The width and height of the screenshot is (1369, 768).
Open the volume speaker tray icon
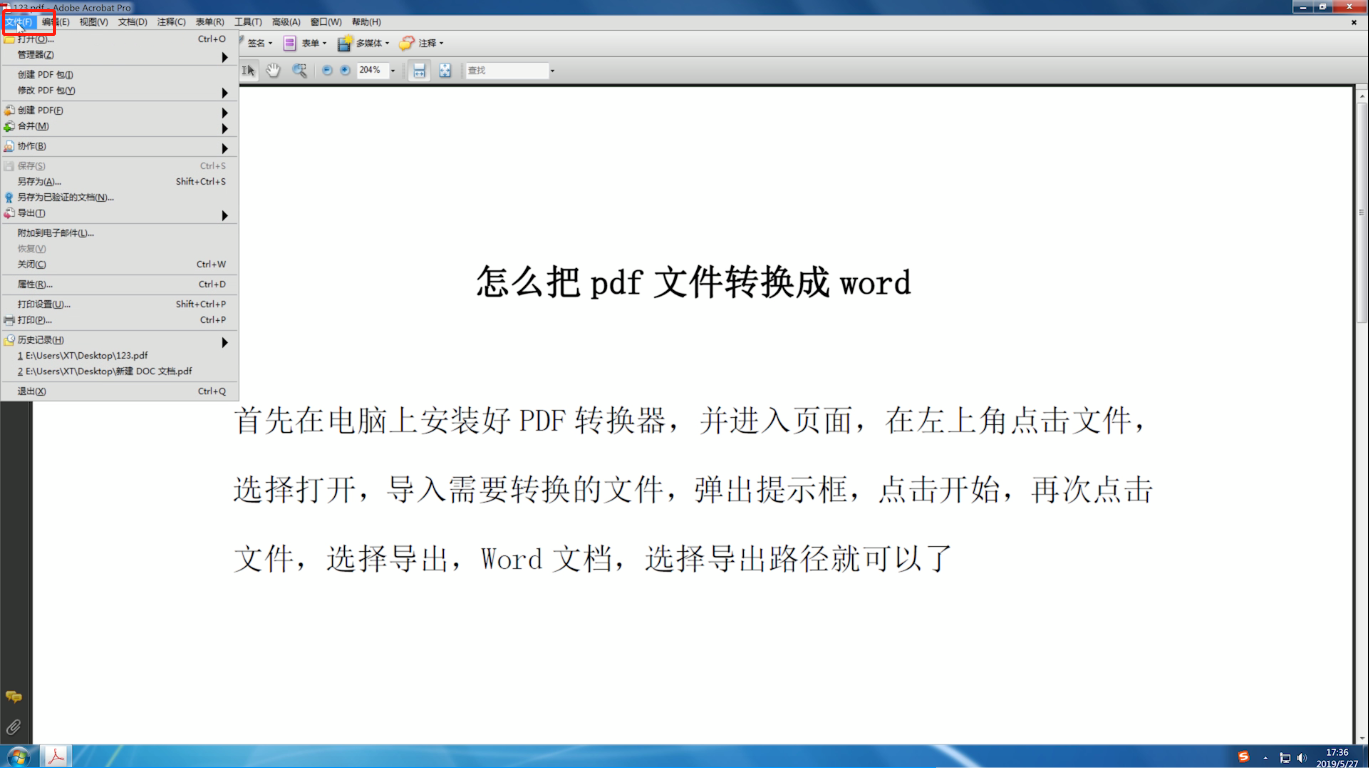tap(1302, 758)
